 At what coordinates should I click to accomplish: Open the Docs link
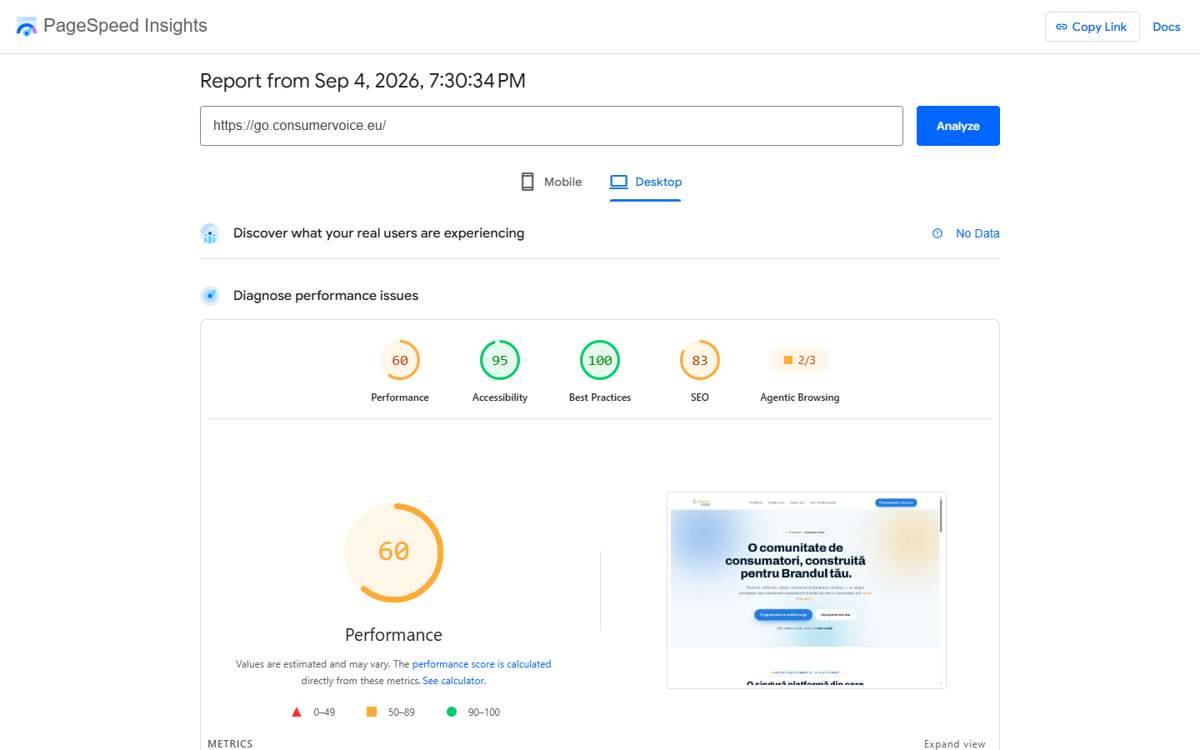[1166, 27]
